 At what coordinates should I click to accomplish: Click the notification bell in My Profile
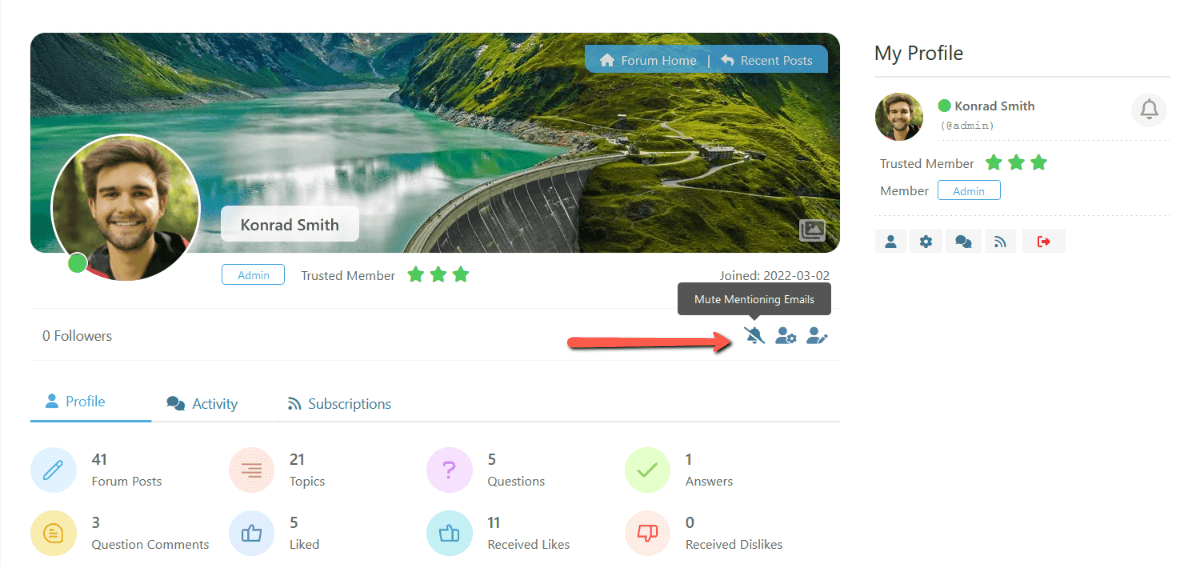point(1149,110)
